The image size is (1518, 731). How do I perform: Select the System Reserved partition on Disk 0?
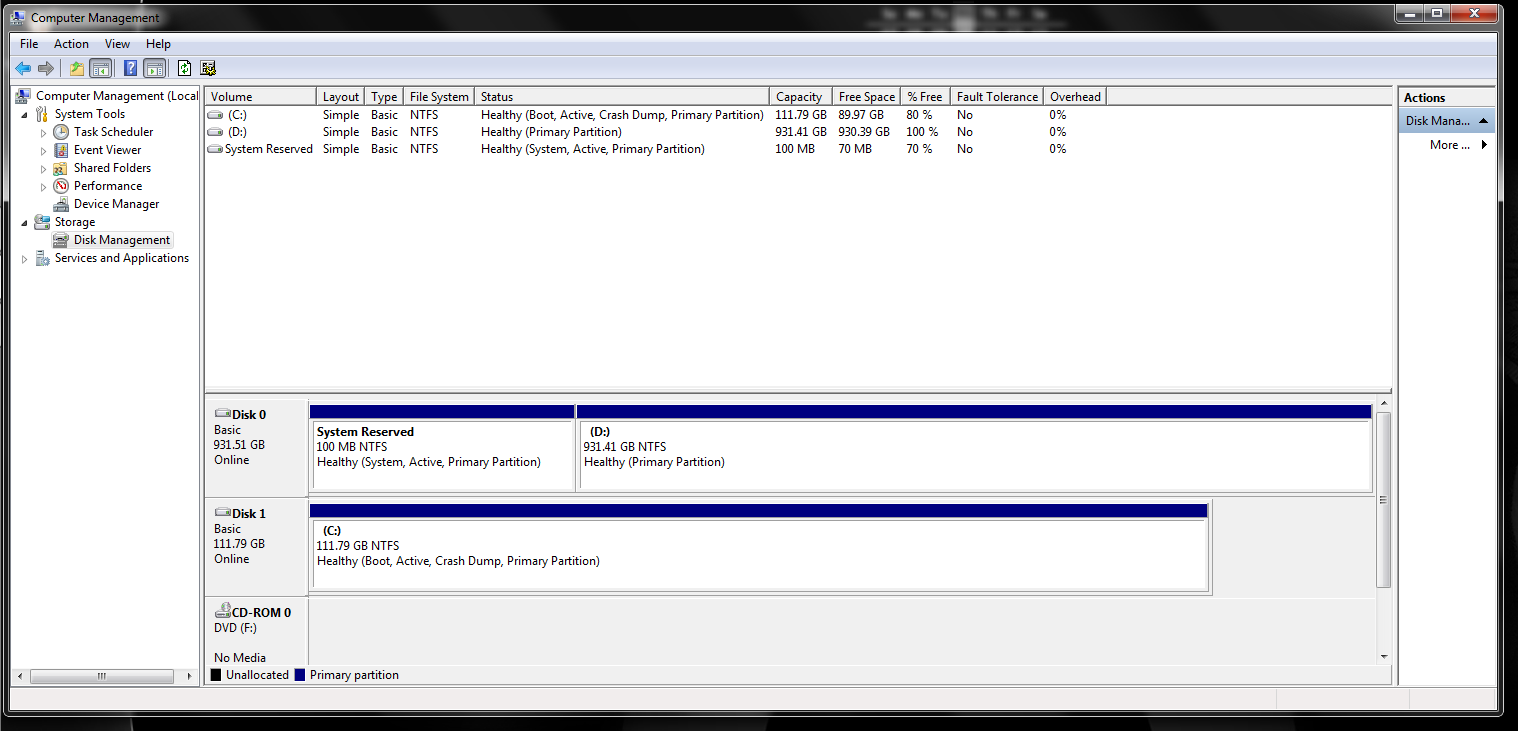442,448
